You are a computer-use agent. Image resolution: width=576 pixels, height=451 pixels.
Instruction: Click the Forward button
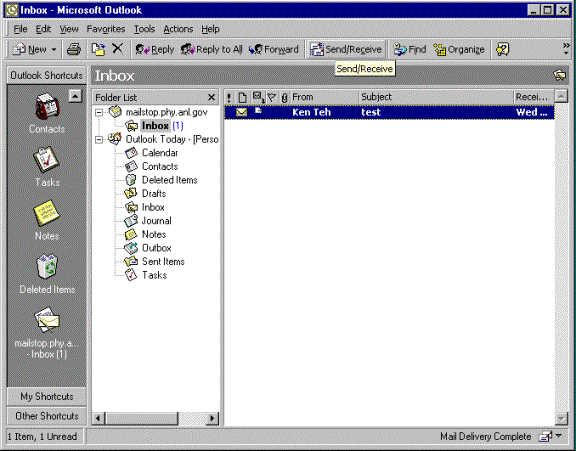point(274,49)
